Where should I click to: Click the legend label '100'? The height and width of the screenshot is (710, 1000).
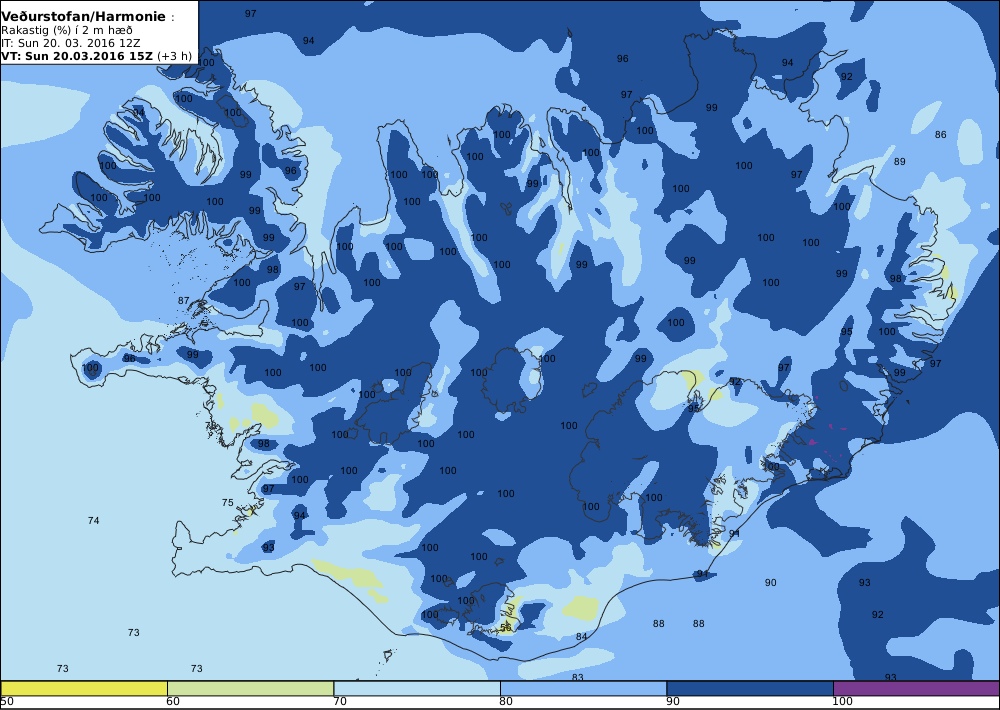(842, 702)
